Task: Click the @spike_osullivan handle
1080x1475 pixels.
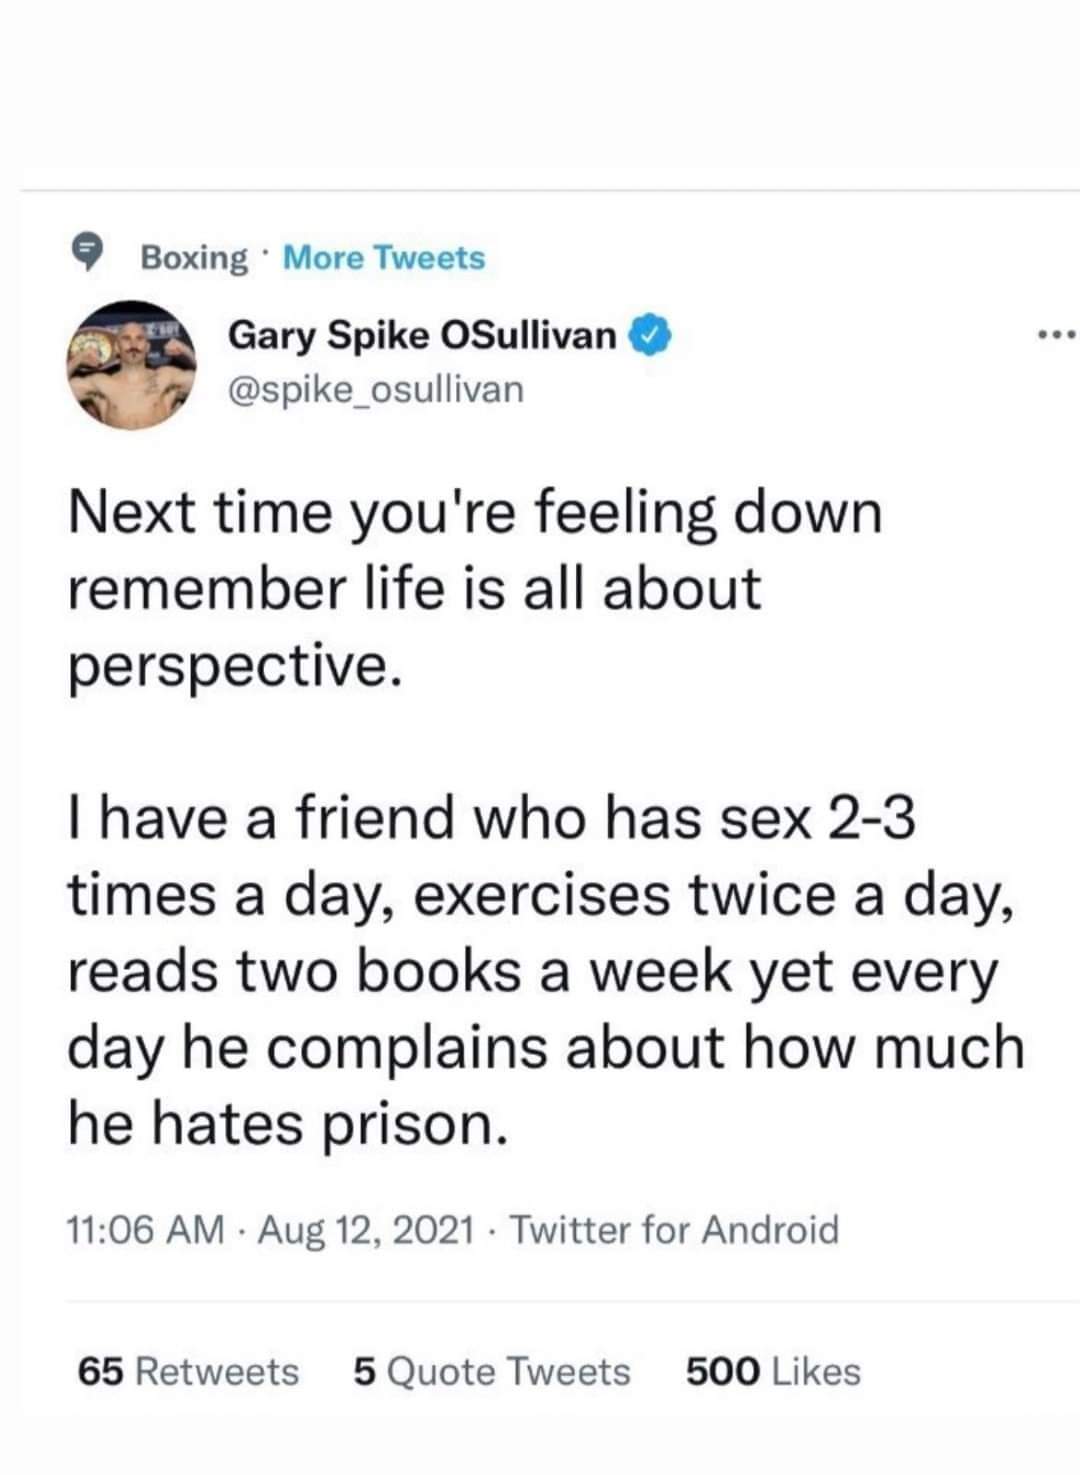Action: click(x=375, y=389)
